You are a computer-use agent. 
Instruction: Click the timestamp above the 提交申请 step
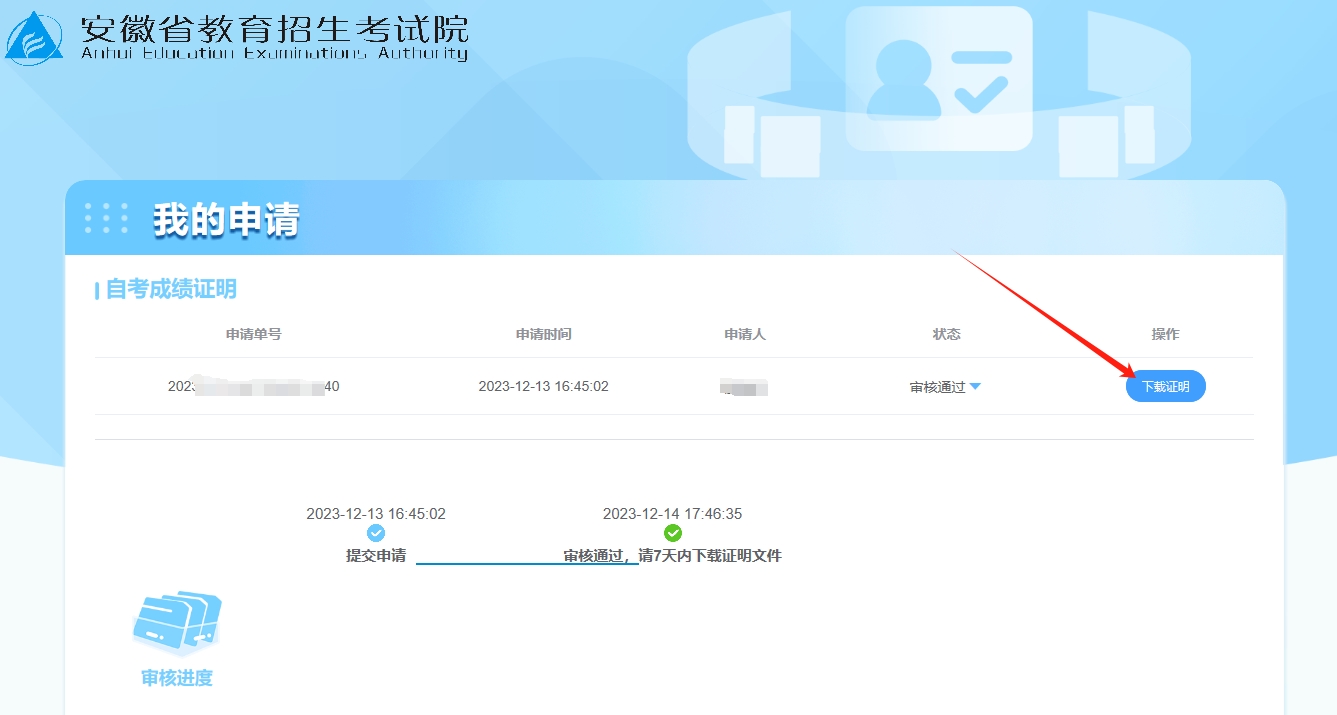click(376, 514)
